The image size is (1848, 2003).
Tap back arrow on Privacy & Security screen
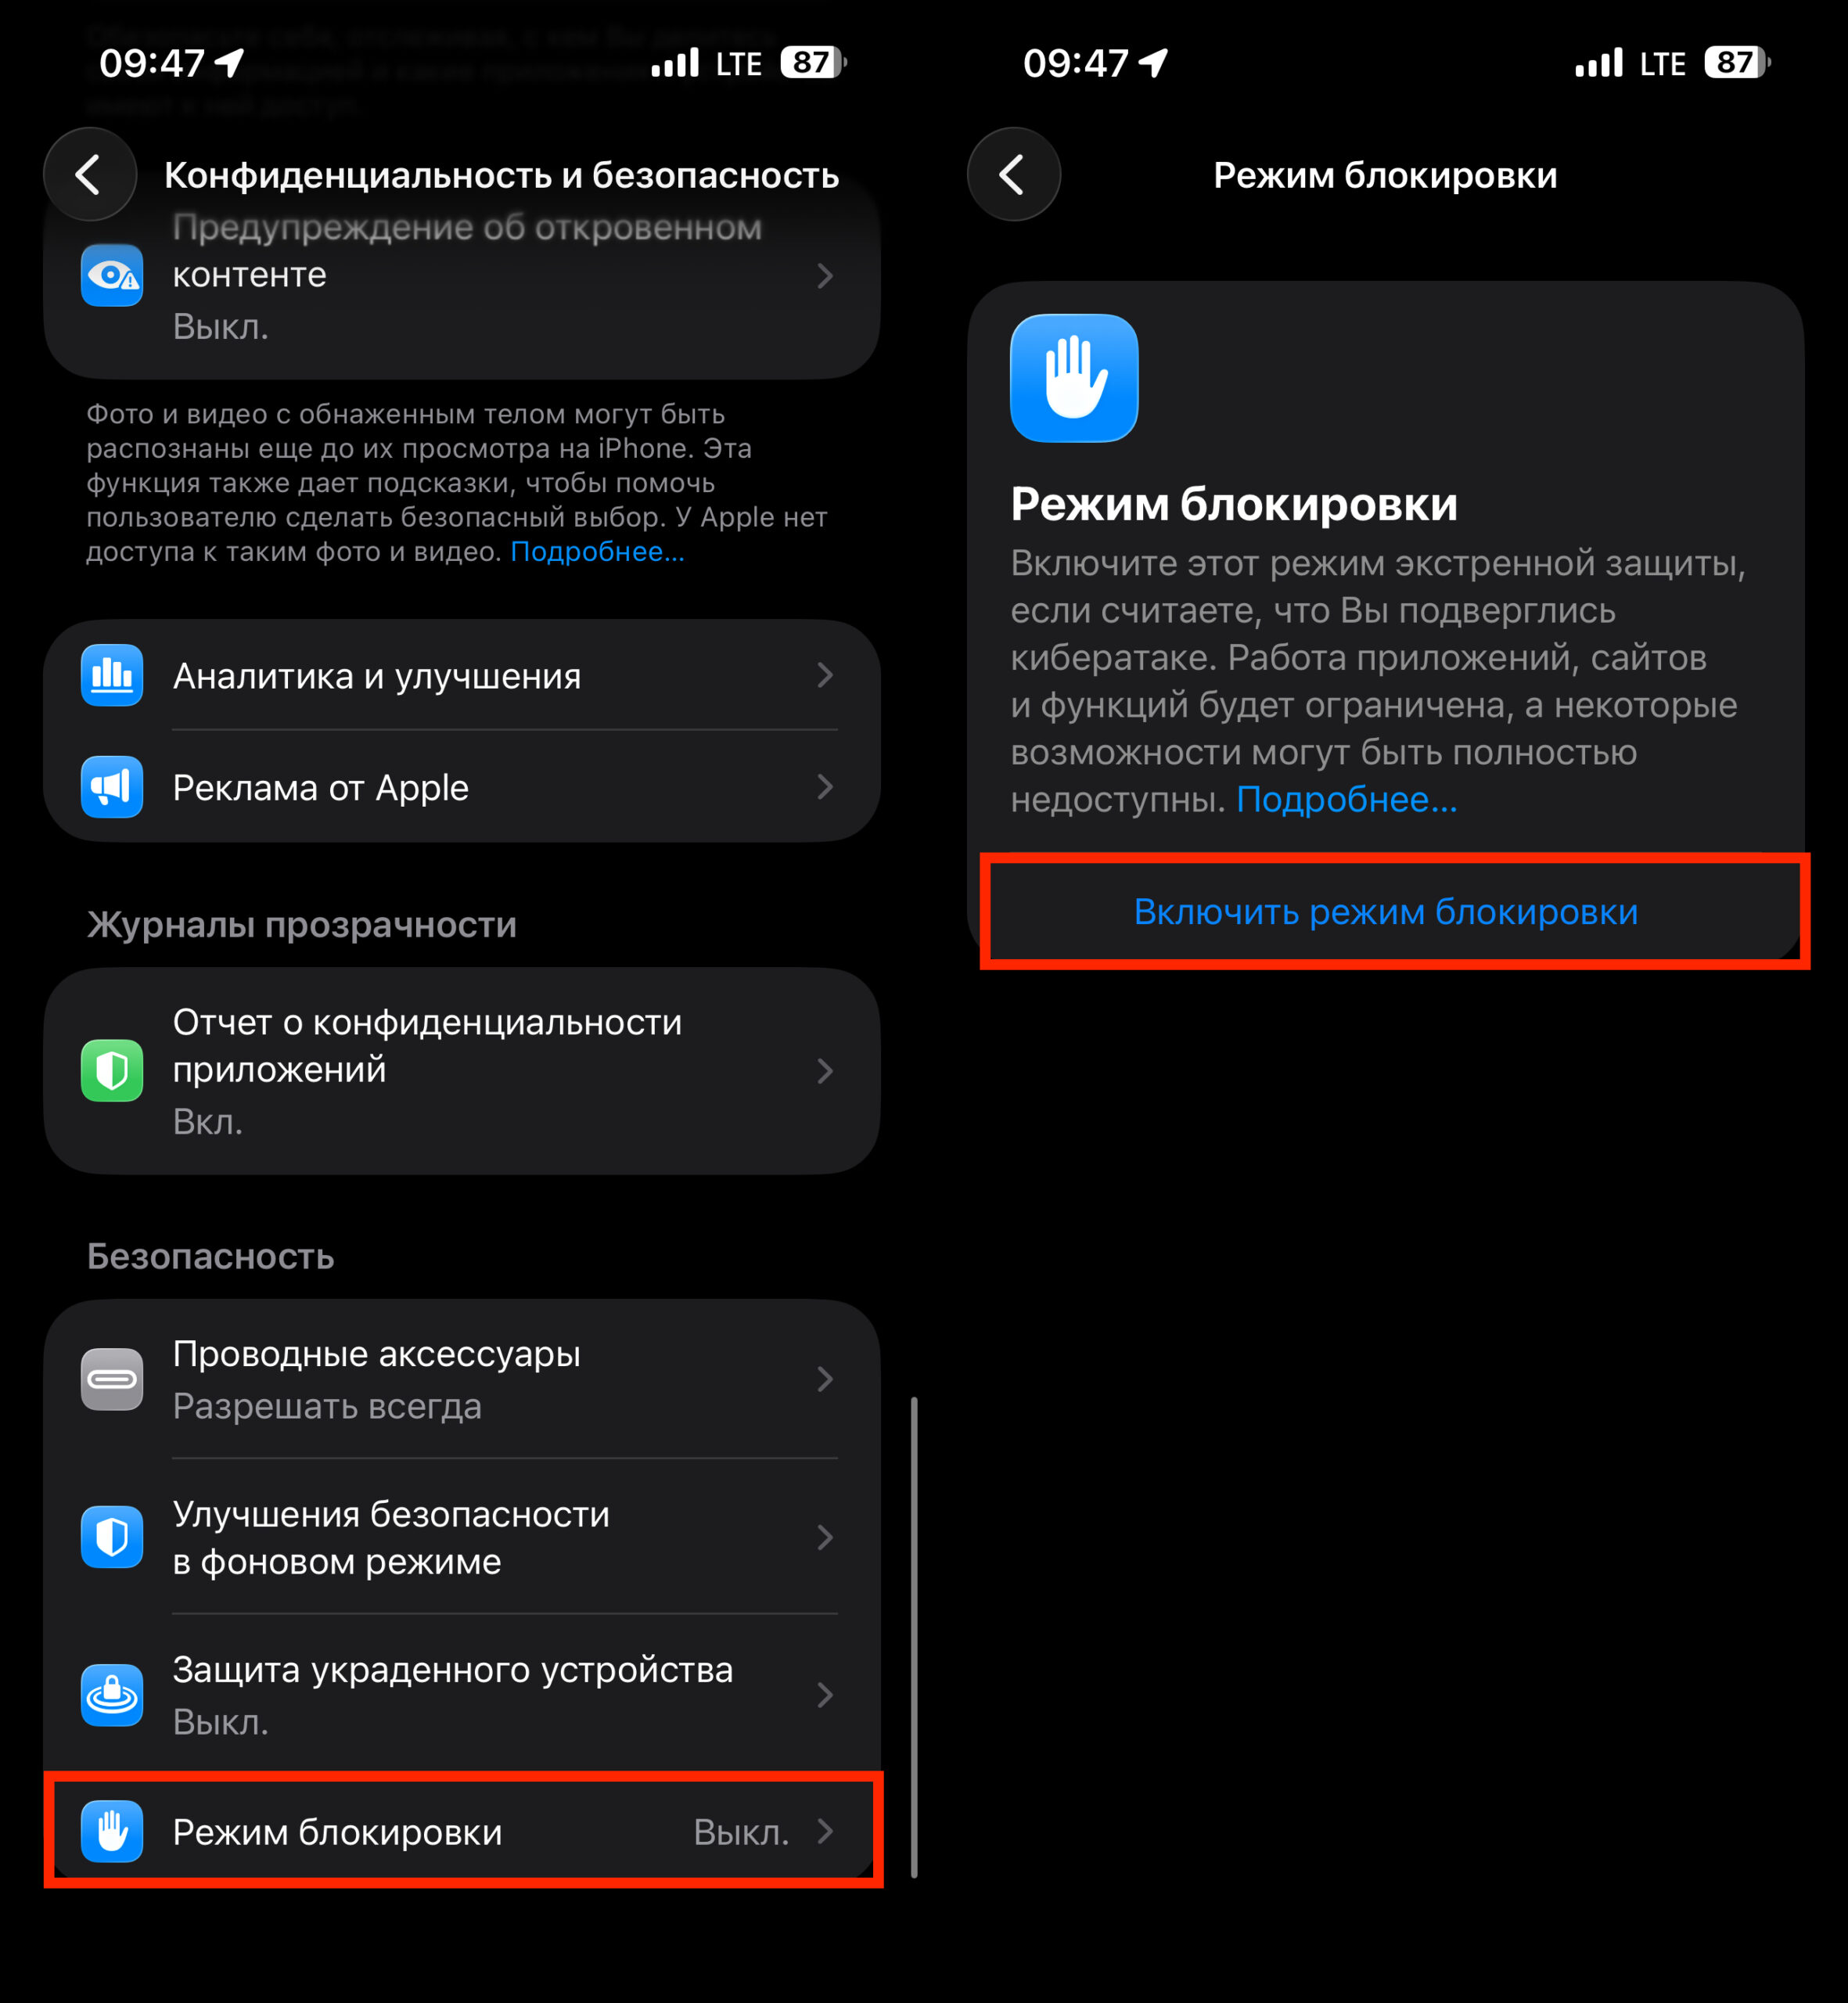(90, 175)
